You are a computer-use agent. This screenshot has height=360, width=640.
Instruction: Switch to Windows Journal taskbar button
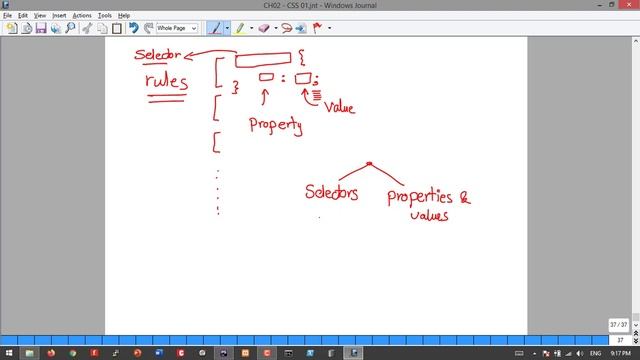[353, 353]
